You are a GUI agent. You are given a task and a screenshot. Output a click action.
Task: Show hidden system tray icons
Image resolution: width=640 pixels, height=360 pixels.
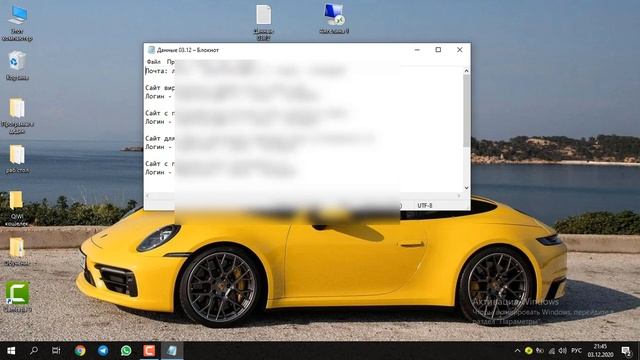pyautogui.click(x=517, y=351)
